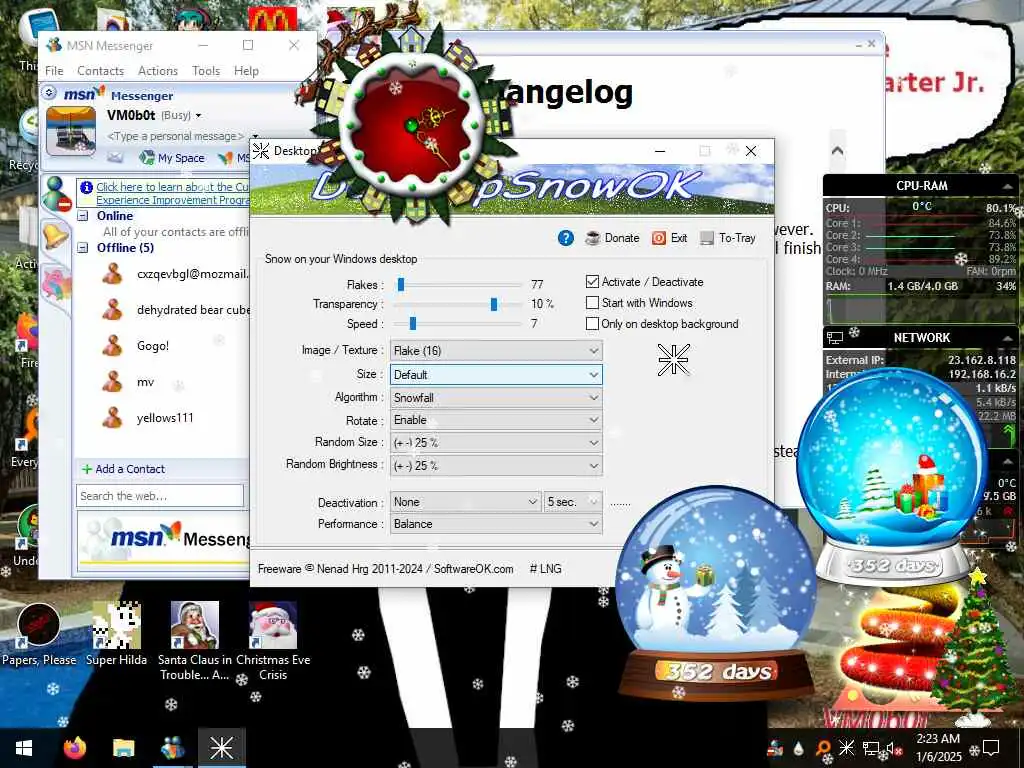Open Super Hilda desktop shortcut
This screenshot has height=768, width=1024.
(x=116, y=634)
